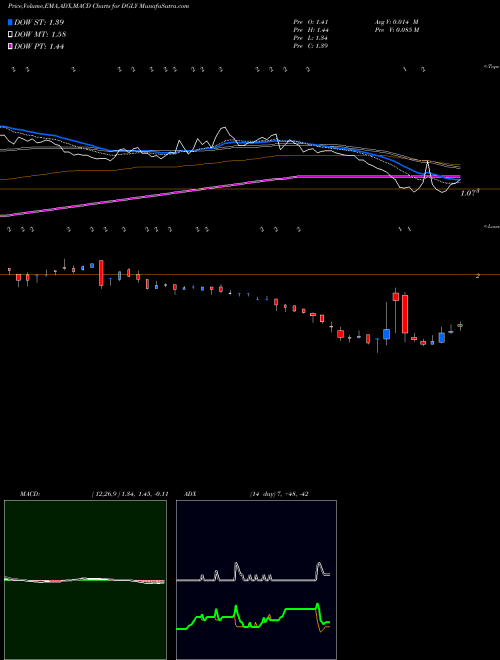Click the MACD panel heading

[x=29, y=494]
